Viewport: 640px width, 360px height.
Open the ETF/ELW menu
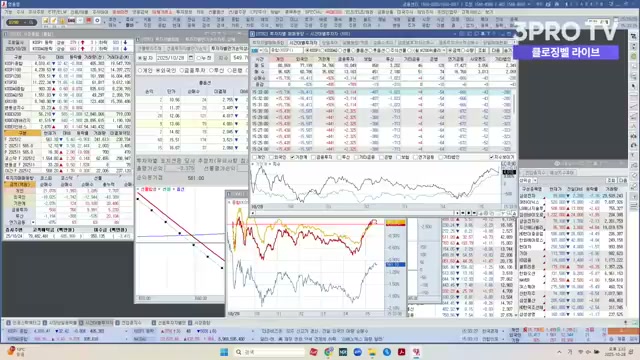click(57, 12)
